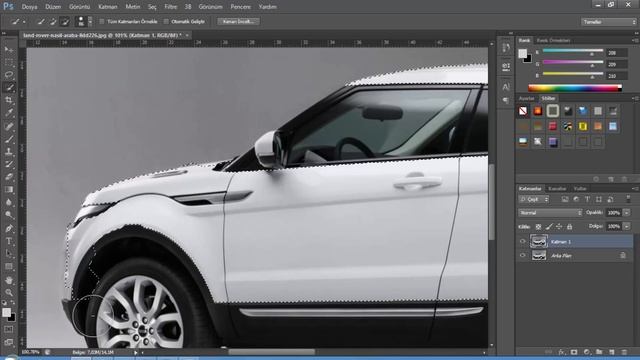The image size is (640, 360).
Task: Select the Dodge tool
Action: tap(9, 215)
